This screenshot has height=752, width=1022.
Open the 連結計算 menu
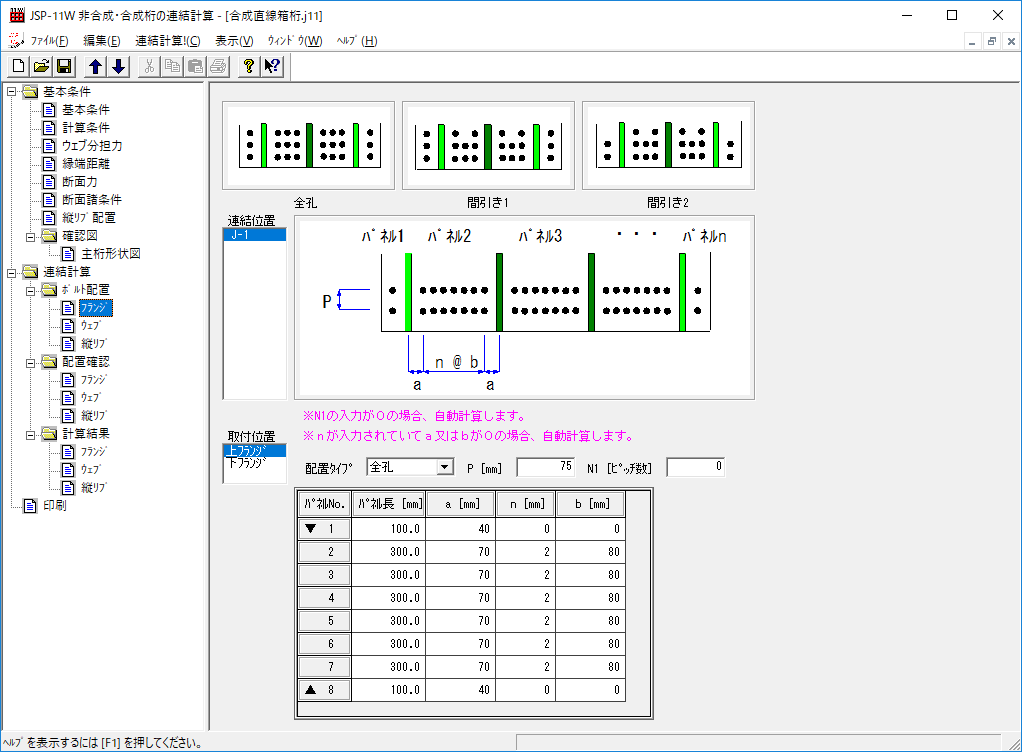pos(167,41)
